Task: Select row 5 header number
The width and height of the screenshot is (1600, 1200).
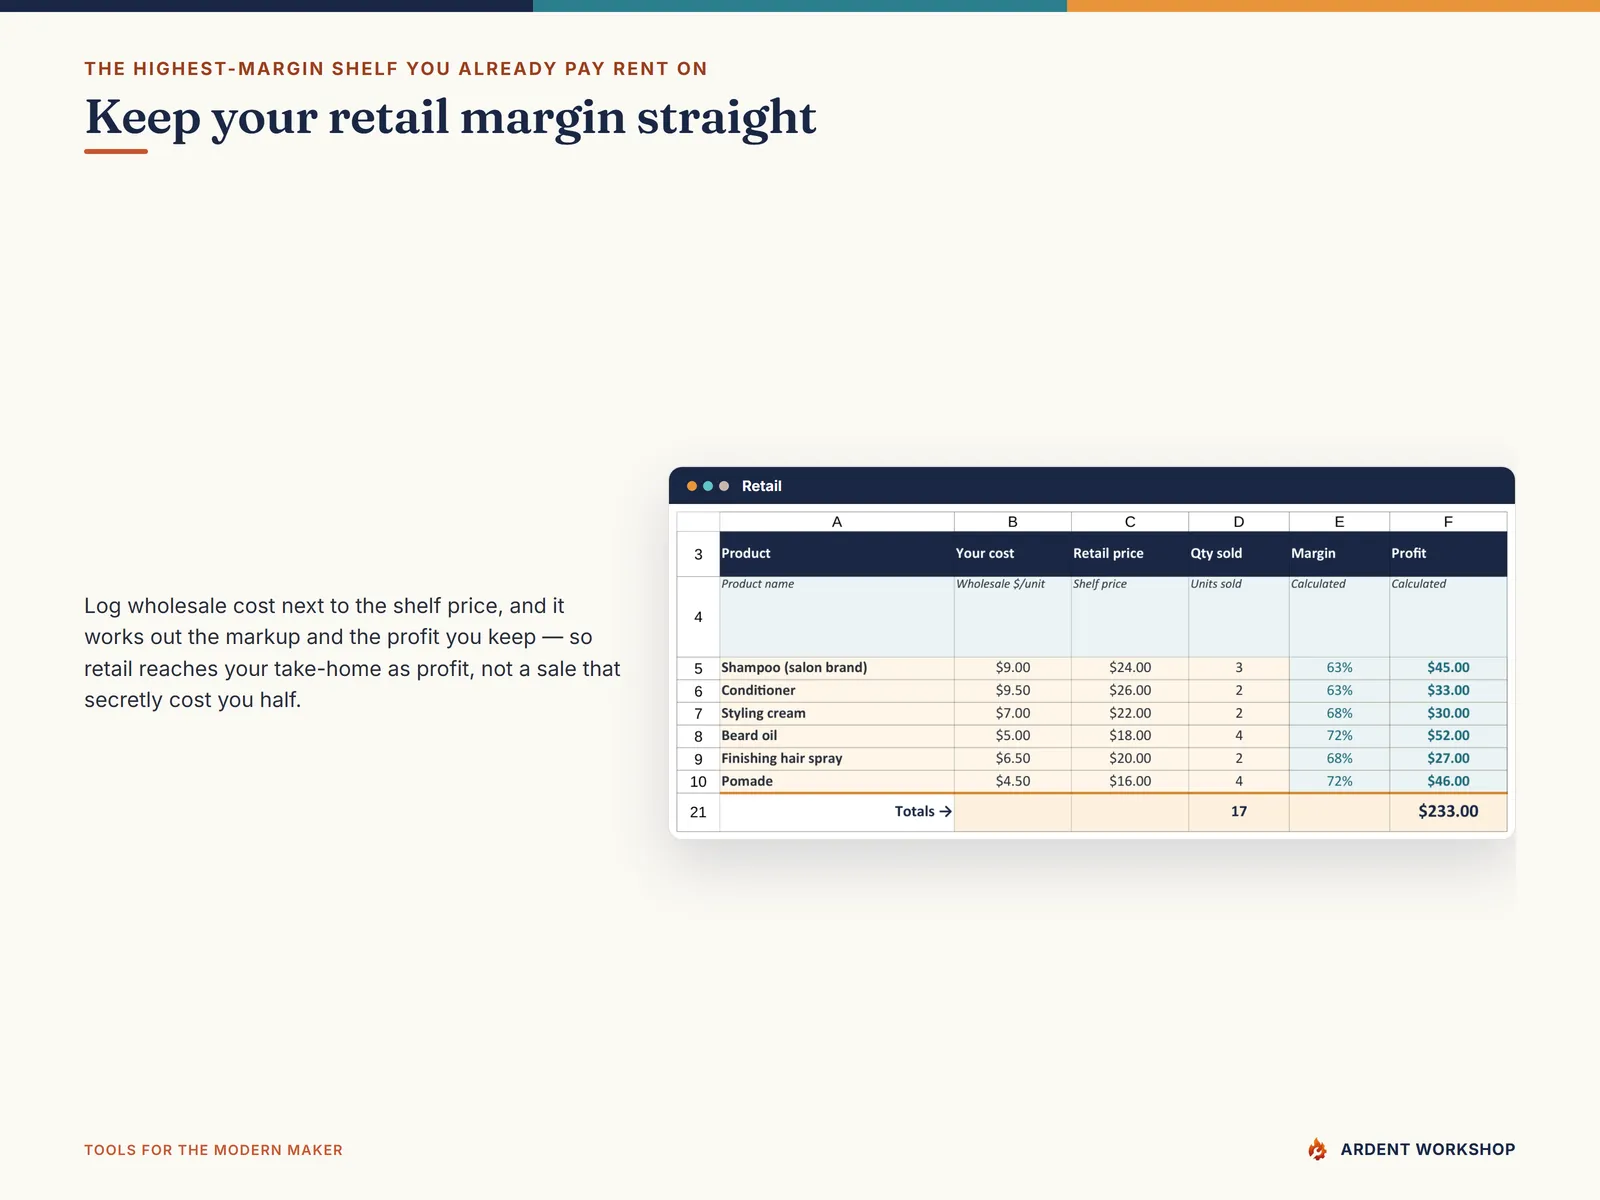Action: [698, 668]
